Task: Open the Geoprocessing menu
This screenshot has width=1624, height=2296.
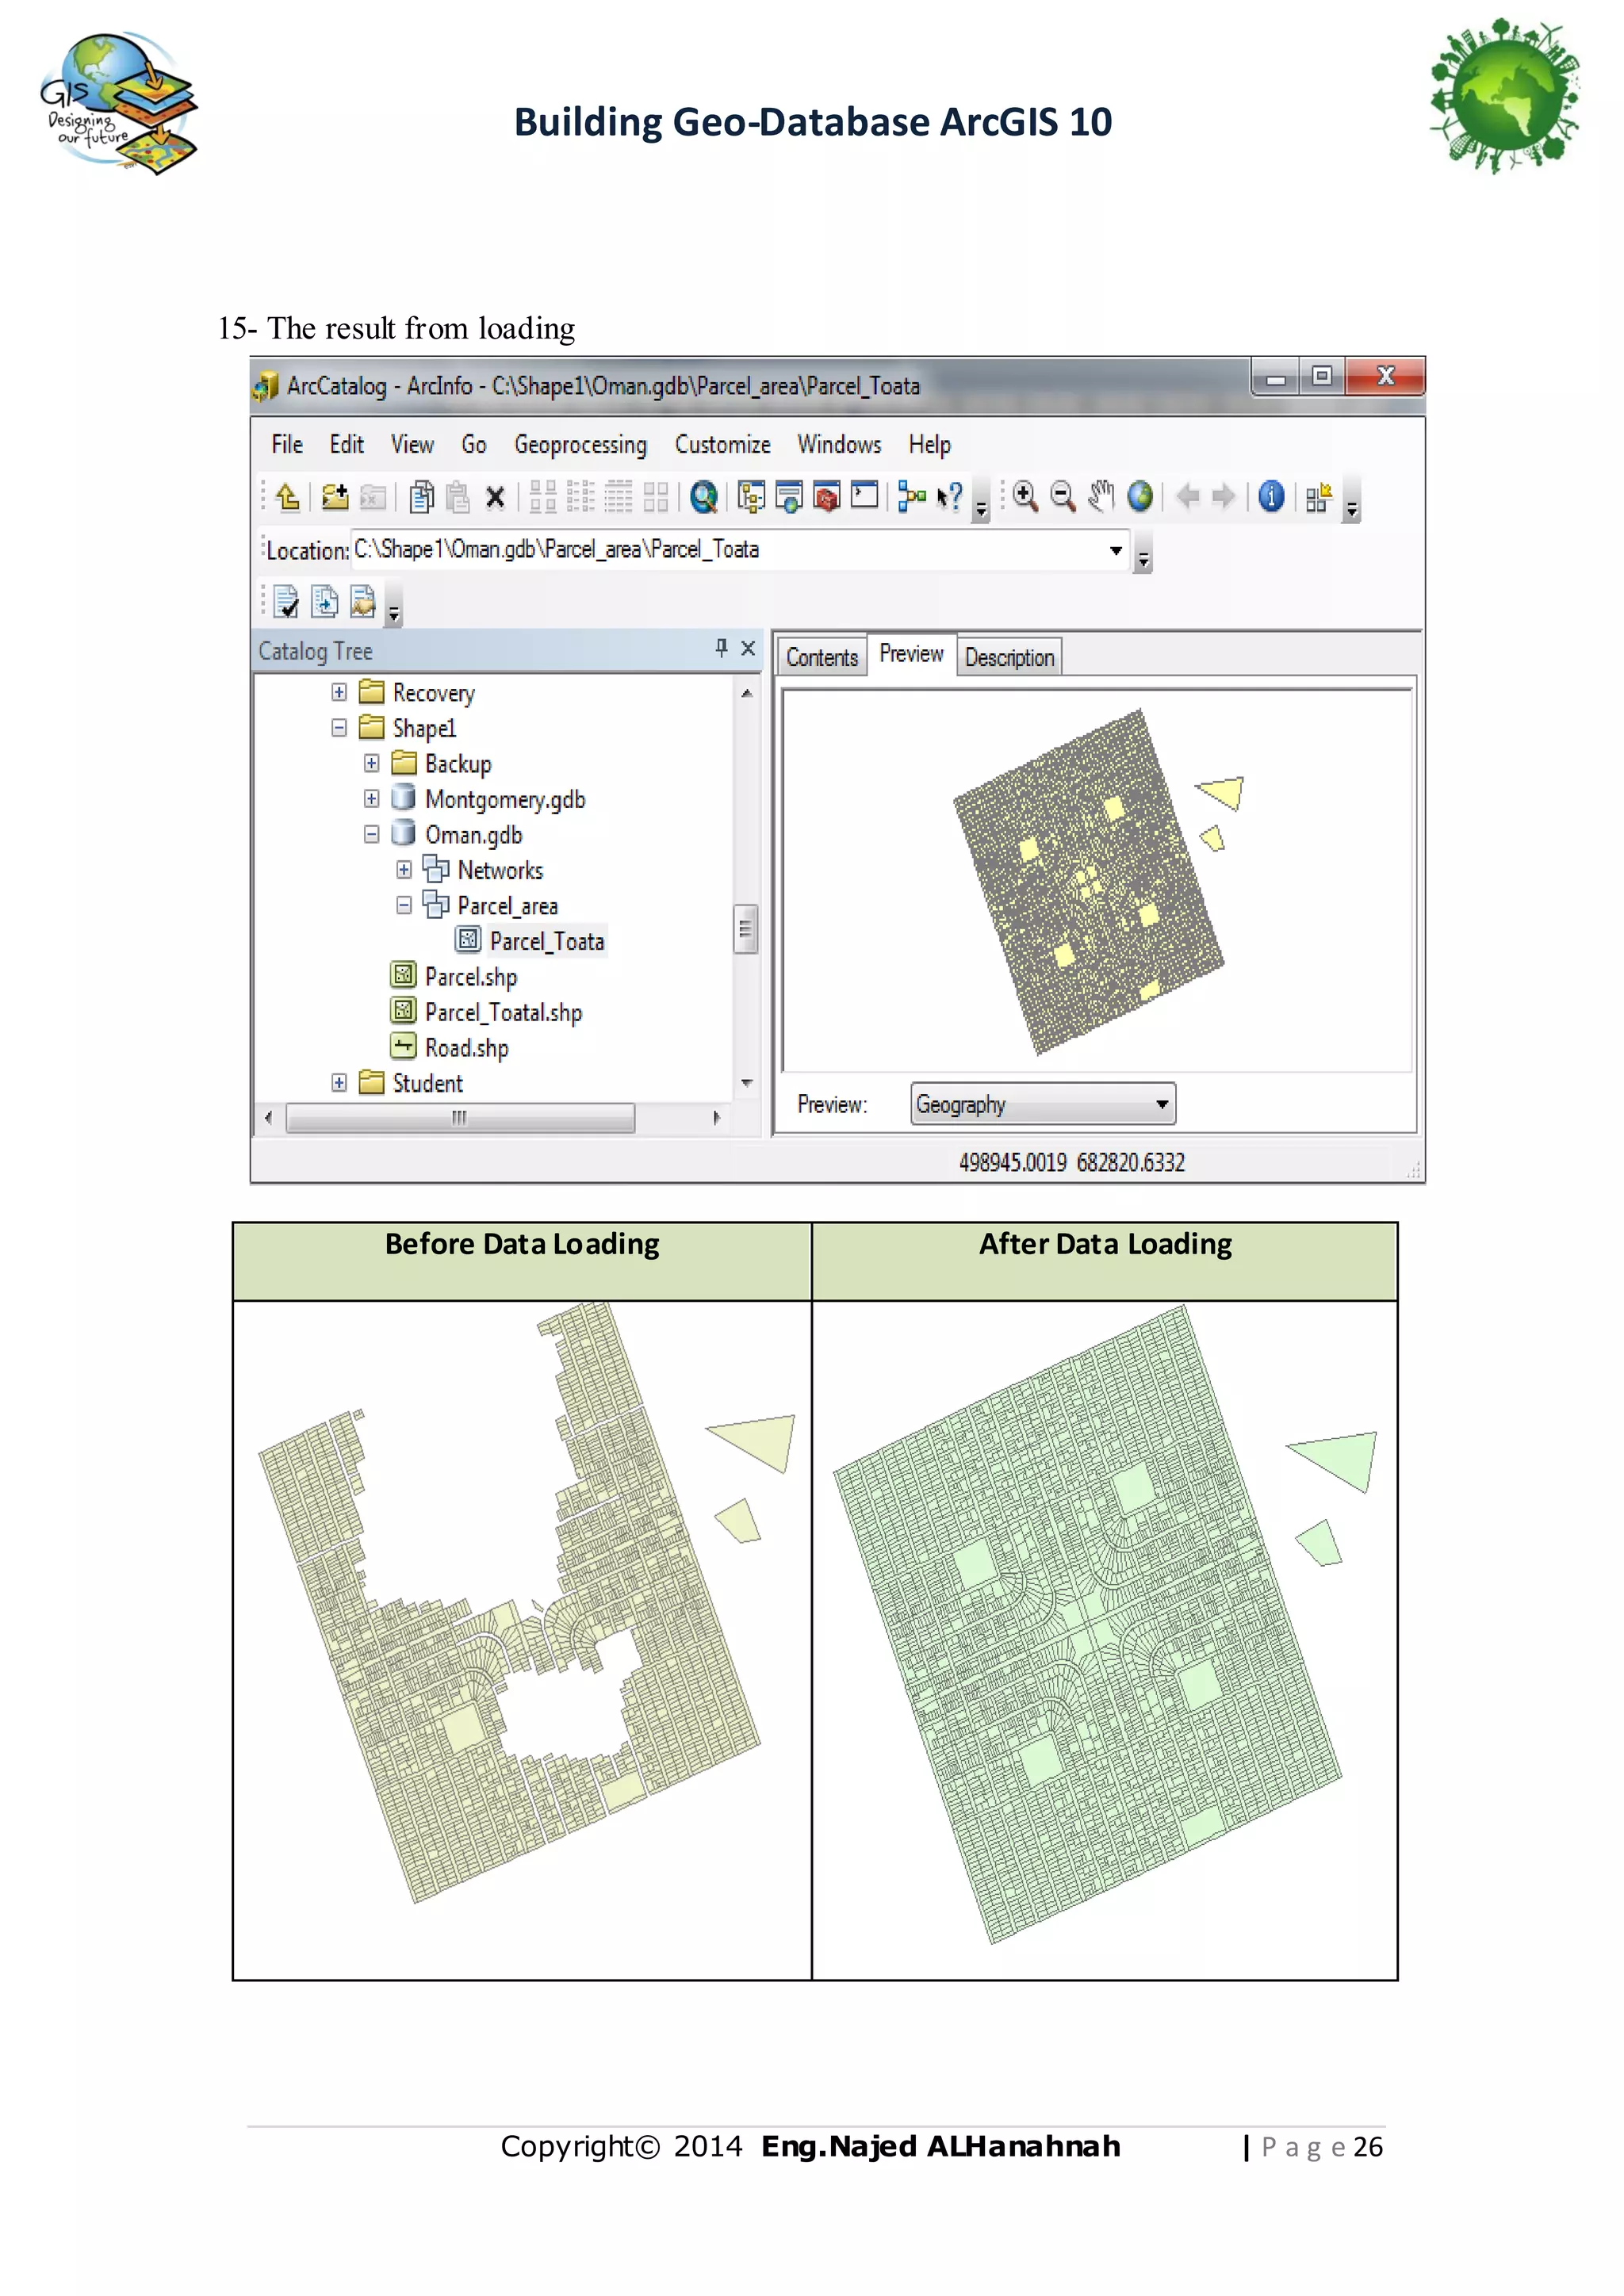Action: [580, 445]
